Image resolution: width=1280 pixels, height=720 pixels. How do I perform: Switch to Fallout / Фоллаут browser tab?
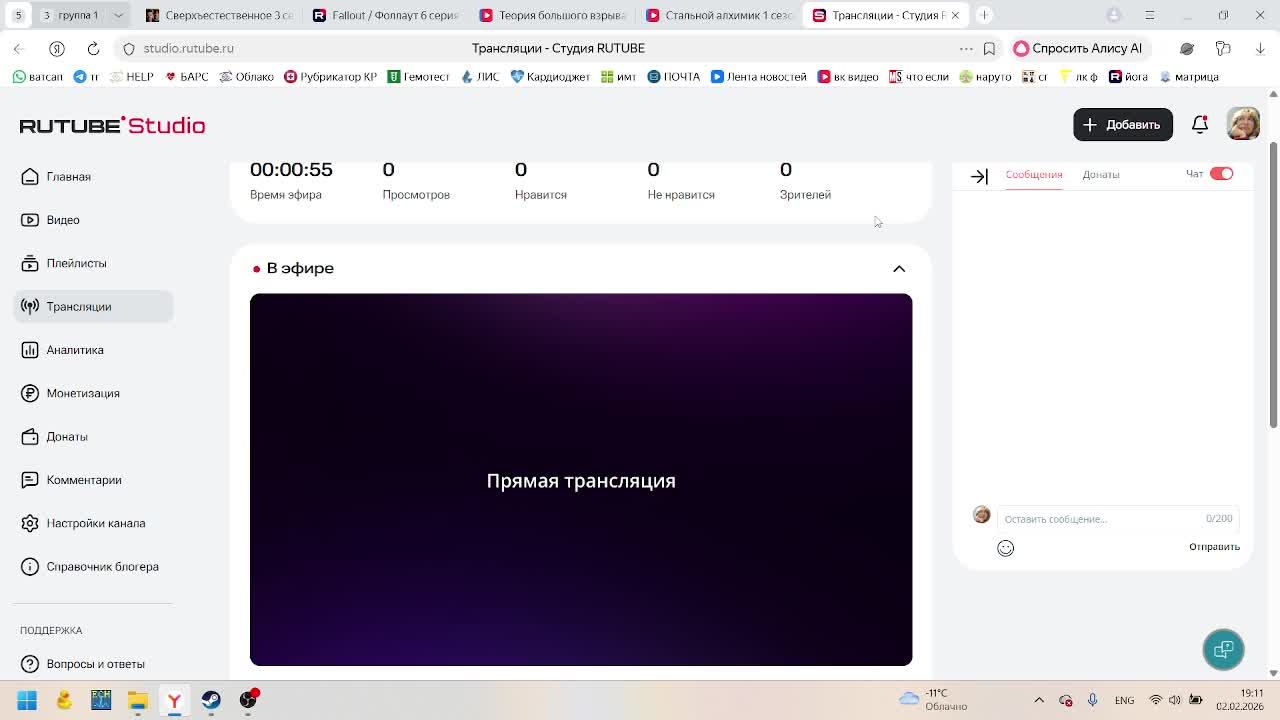click(x=385, y=15)
